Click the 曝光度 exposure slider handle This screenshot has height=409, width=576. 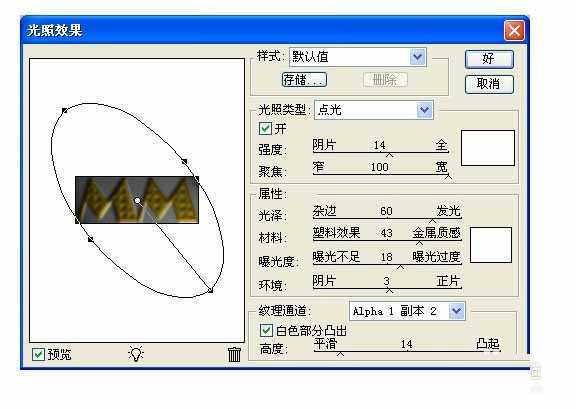click(400, 267)
